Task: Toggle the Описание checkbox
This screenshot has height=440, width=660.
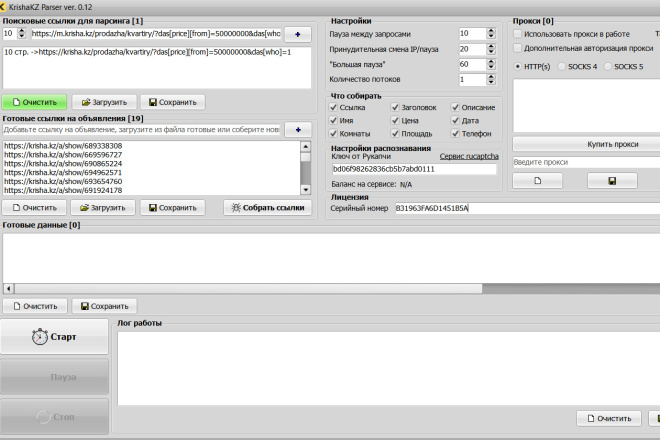Action: (x=455, y=107)
